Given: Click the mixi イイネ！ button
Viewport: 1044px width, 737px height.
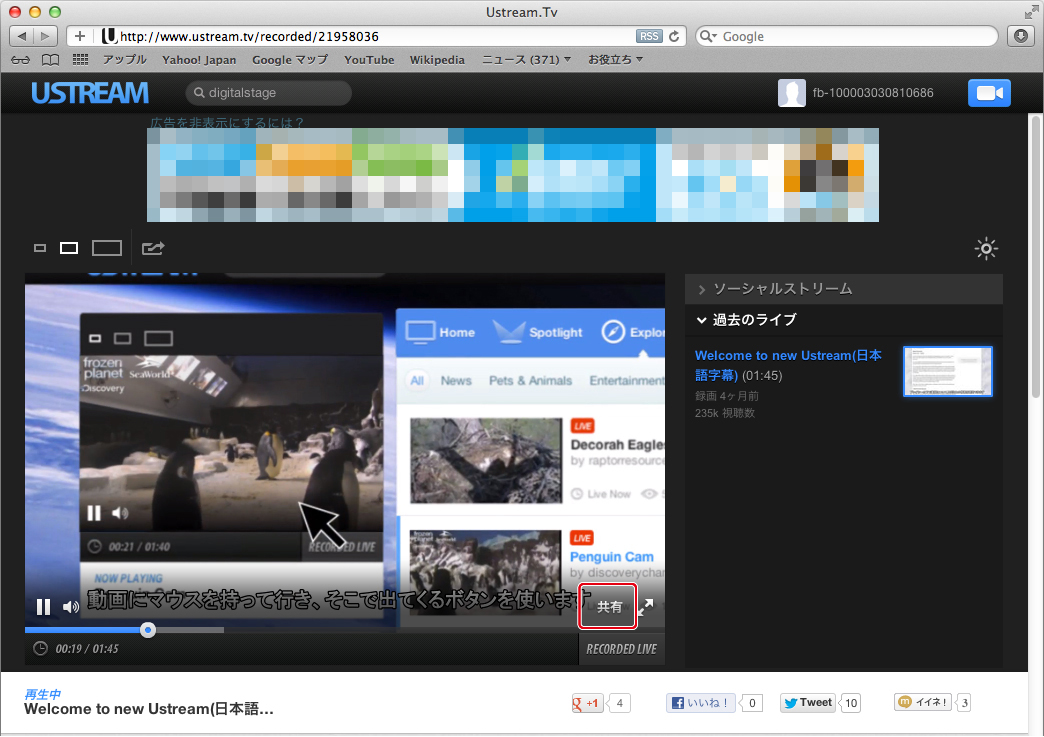Looking at the screenshot, I should (x=923, y=702).
